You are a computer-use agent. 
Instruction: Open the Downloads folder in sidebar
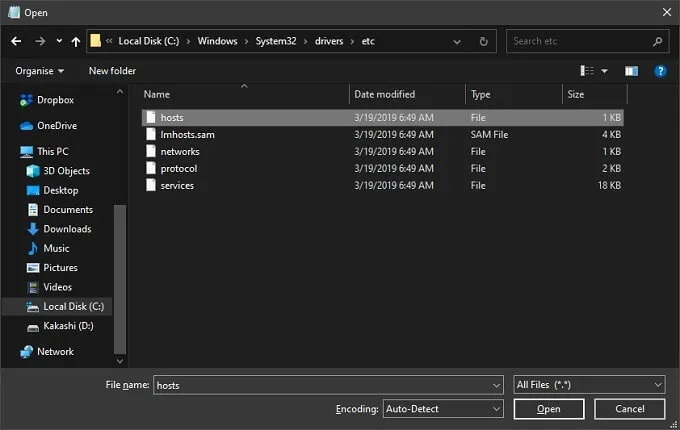pyautogui.click(x=66, y=229)
